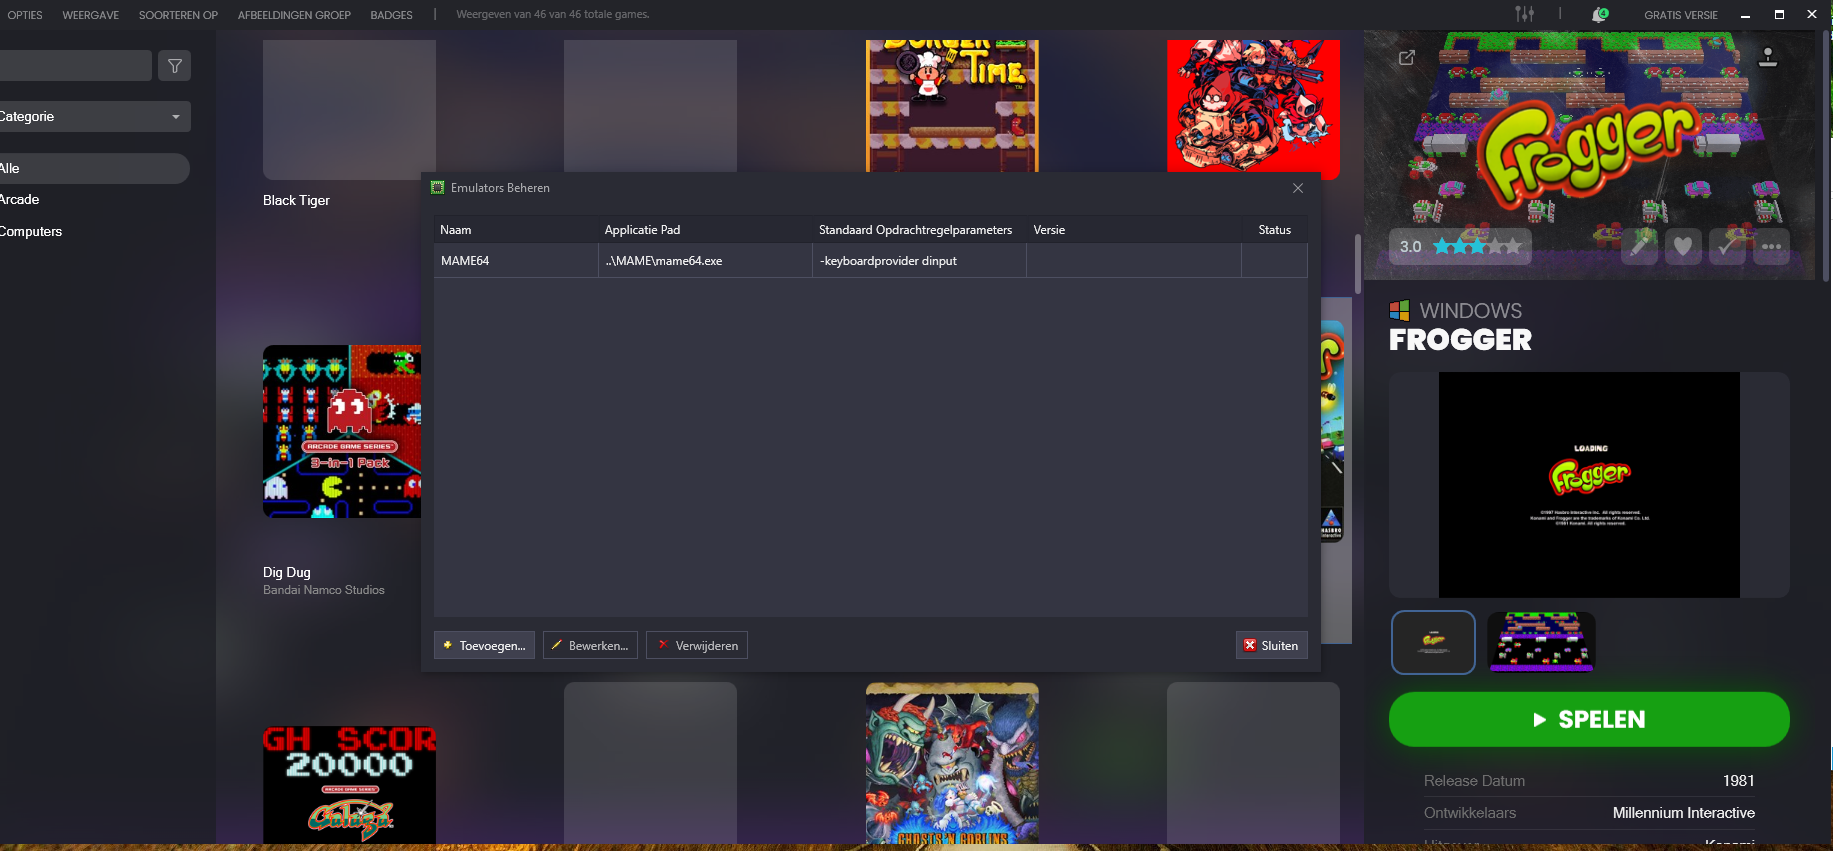Viewport: 1833px width, 851px height.
Task: Select Alle in the sidebar
Action: (x=93, y=168)
